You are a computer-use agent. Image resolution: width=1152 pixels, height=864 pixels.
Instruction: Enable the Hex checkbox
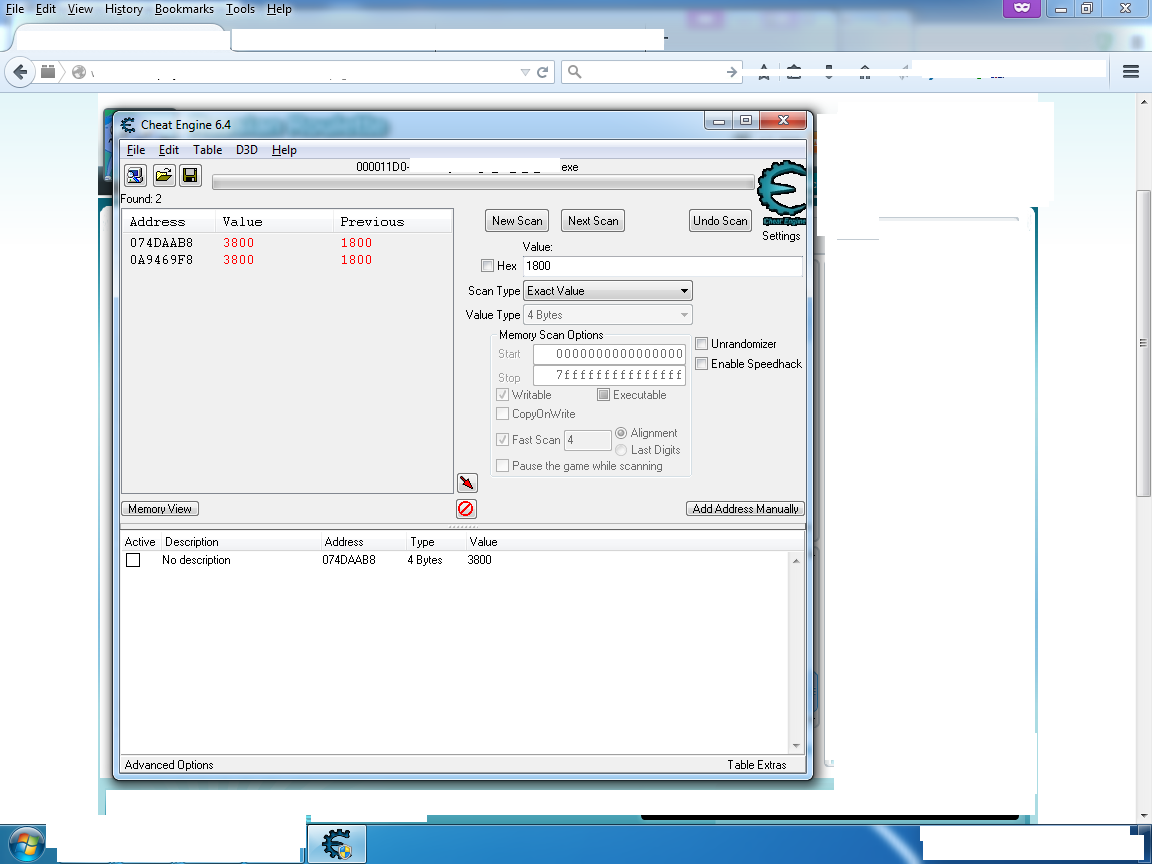coord(488,266)
